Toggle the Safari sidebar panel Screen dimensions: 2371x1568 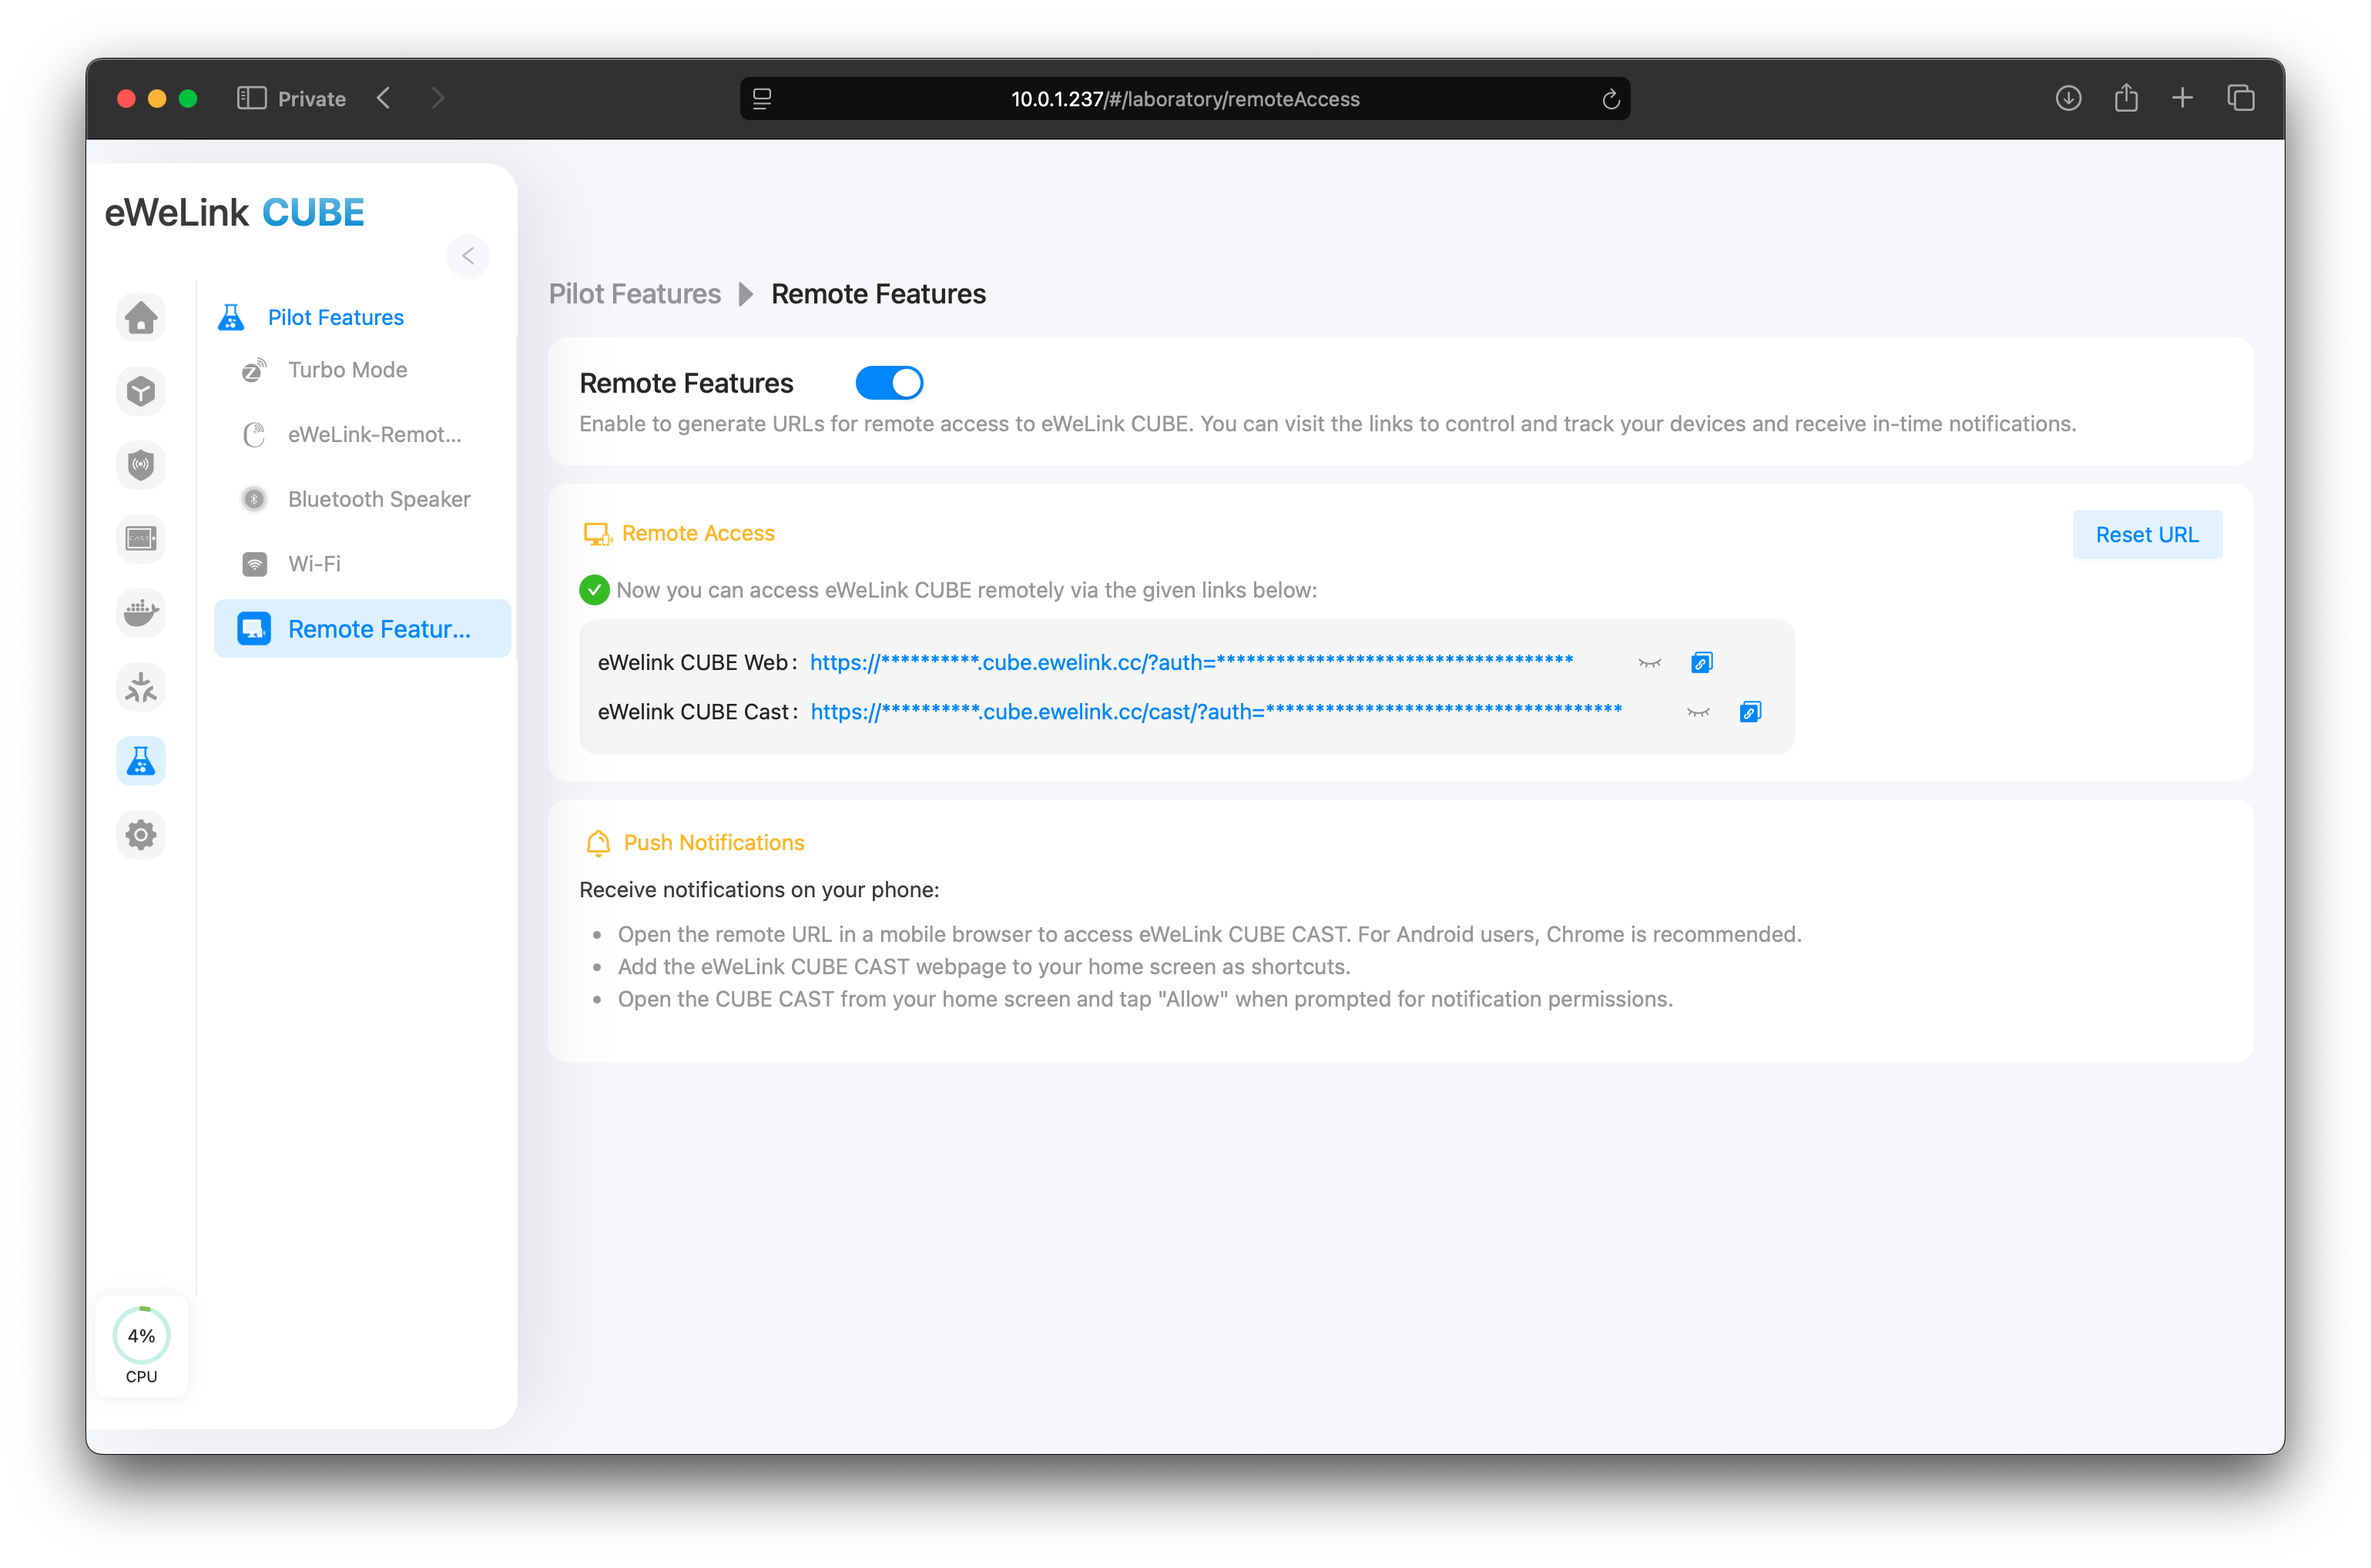[x=251, y=98]
